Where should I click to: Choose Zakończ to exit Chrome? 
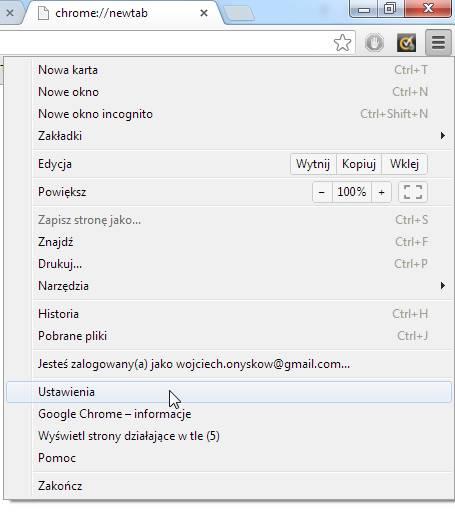229,486
